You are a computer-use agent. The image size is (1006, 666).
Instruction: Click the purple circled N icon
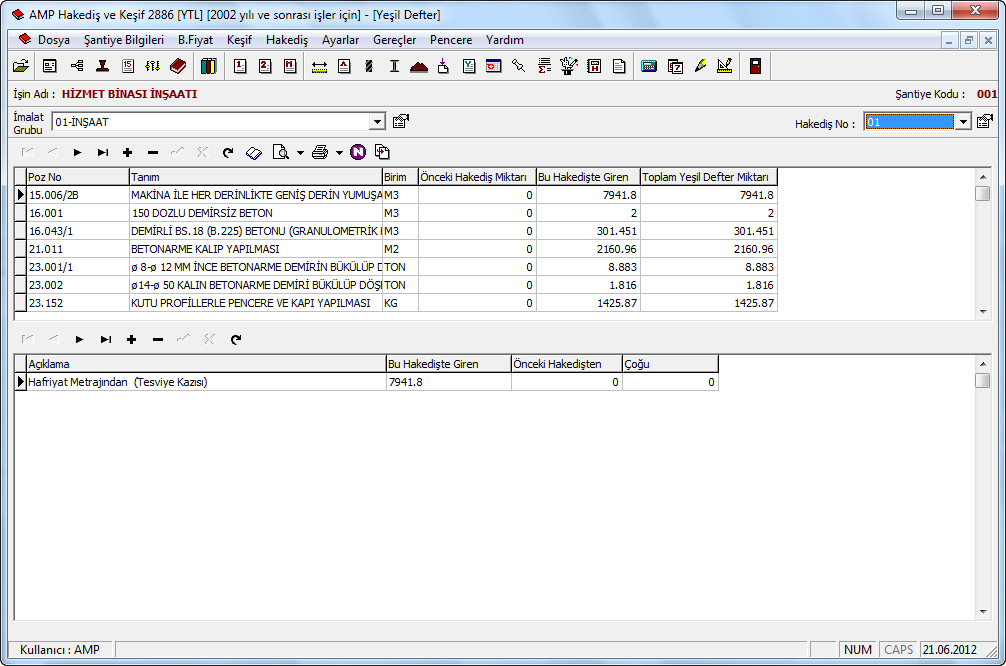tap(357, 152)
